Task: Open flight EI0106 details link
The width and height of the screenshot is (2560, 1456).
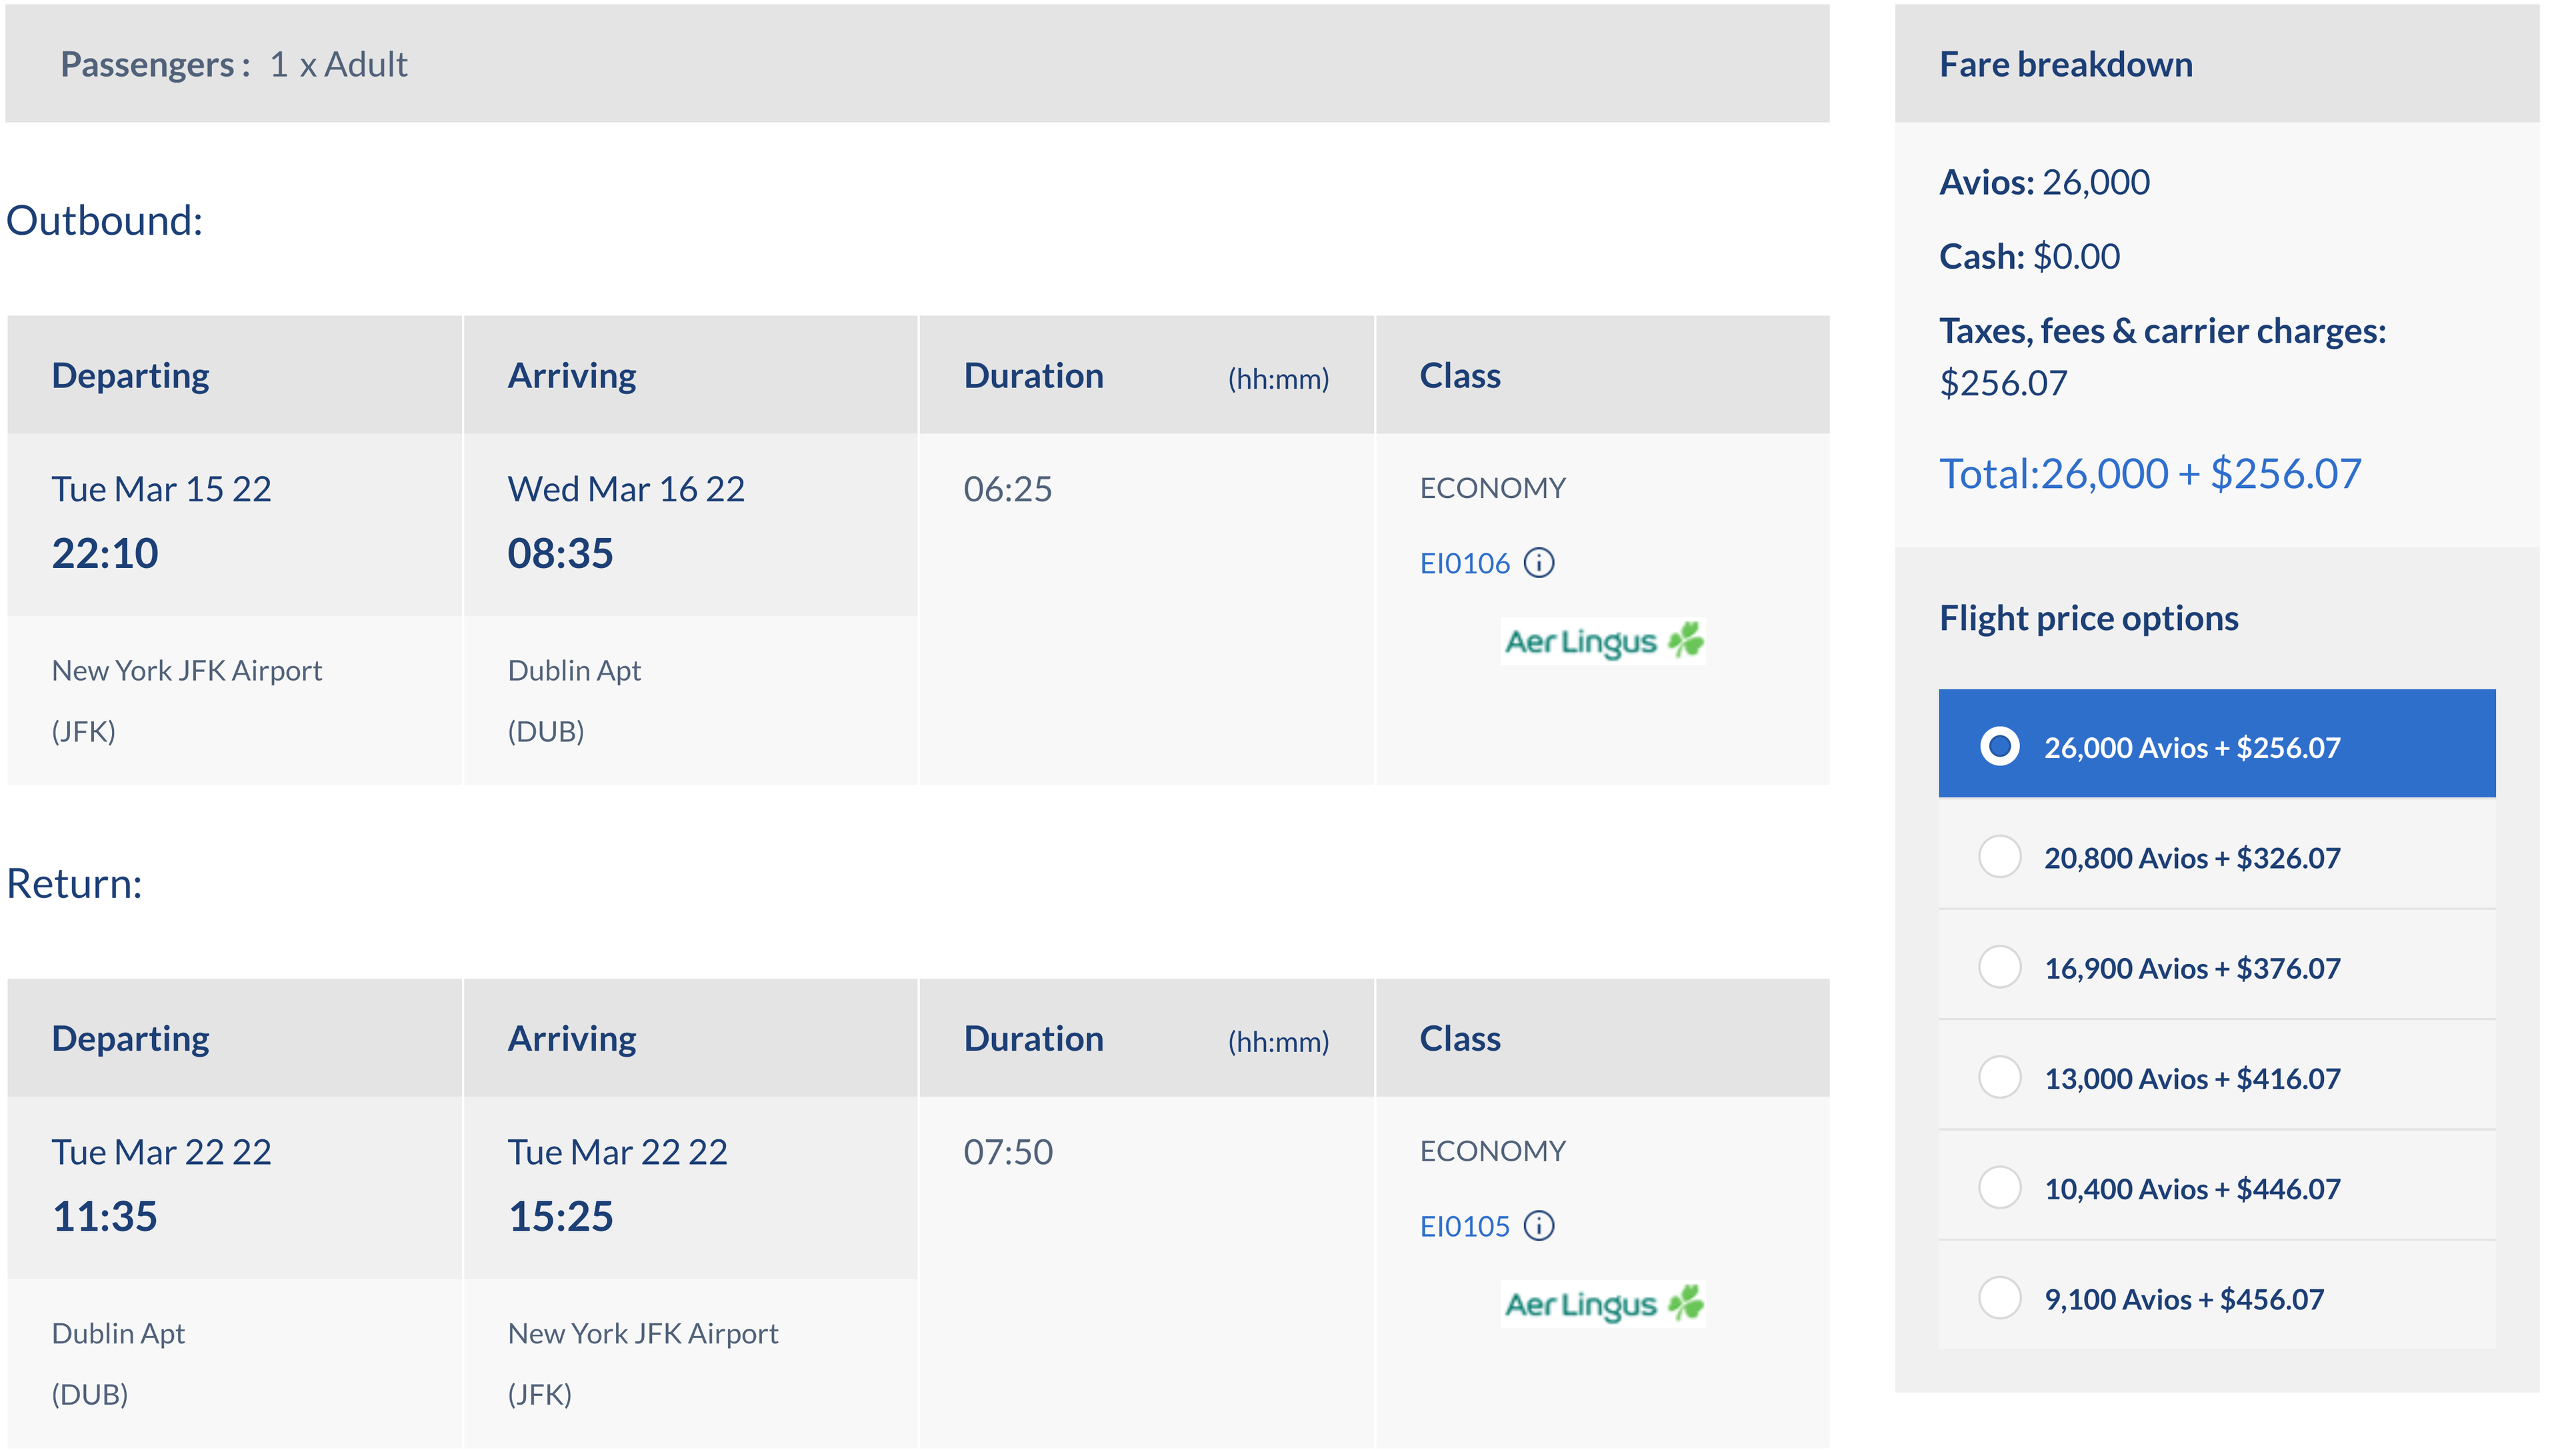Action: [x=1464, y=564]
